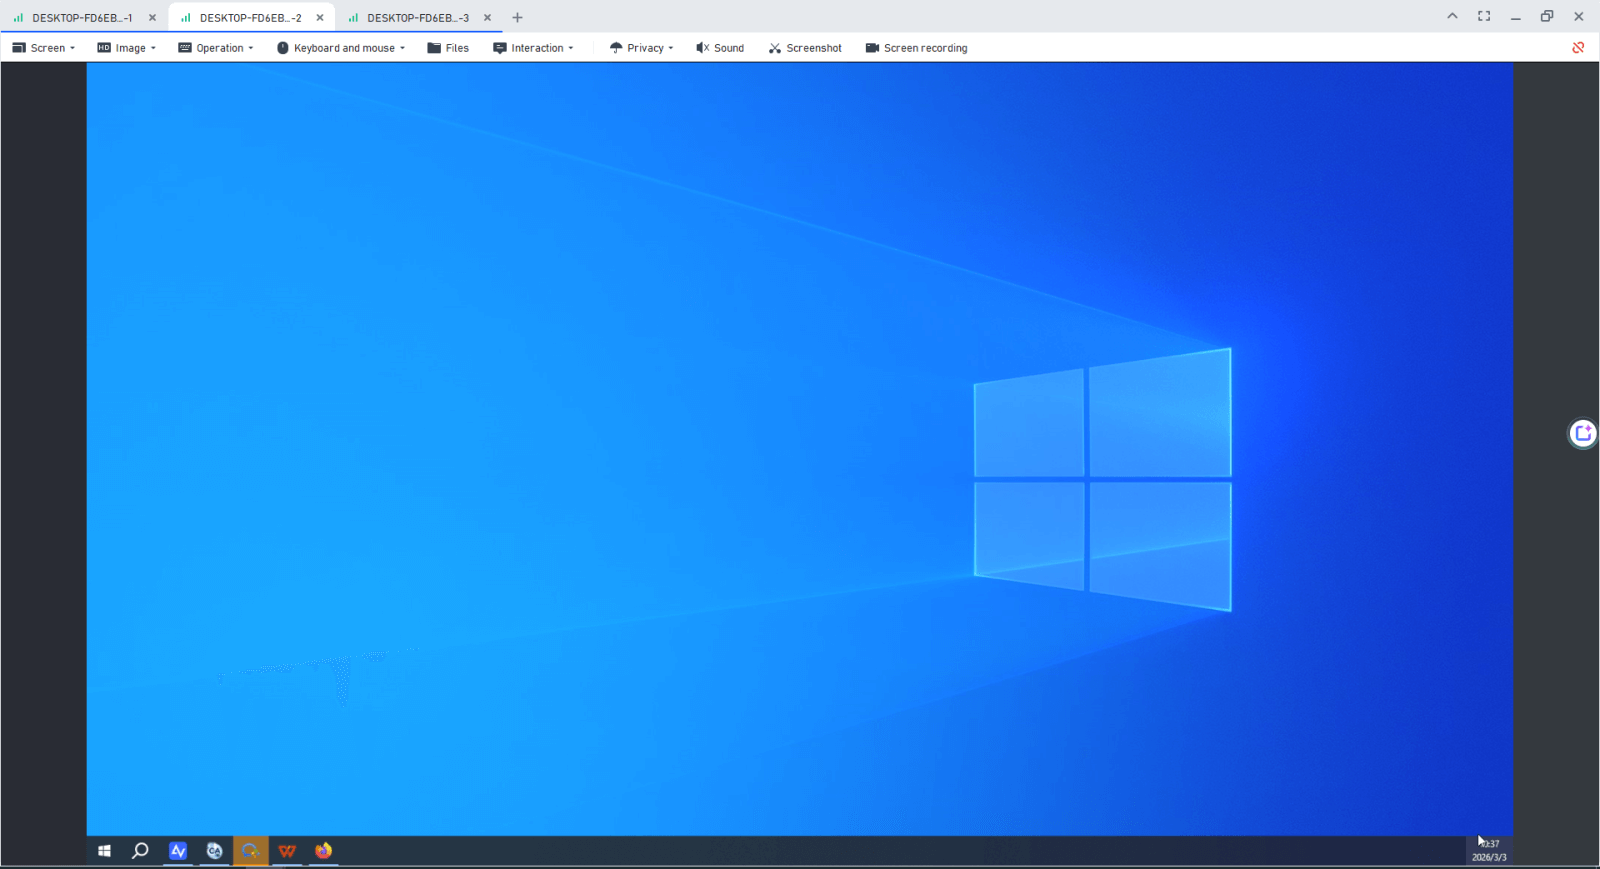
Task: Add a new session tab
Action: (x=517, y=18)
